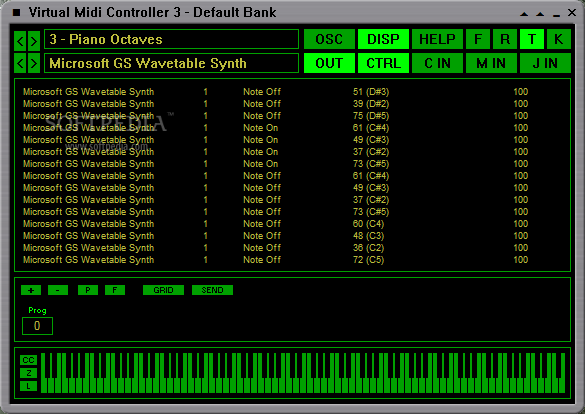The height and width of the screenshot is (414, 585).
Task: Toggle the J IN button
Action: (545, 63)
